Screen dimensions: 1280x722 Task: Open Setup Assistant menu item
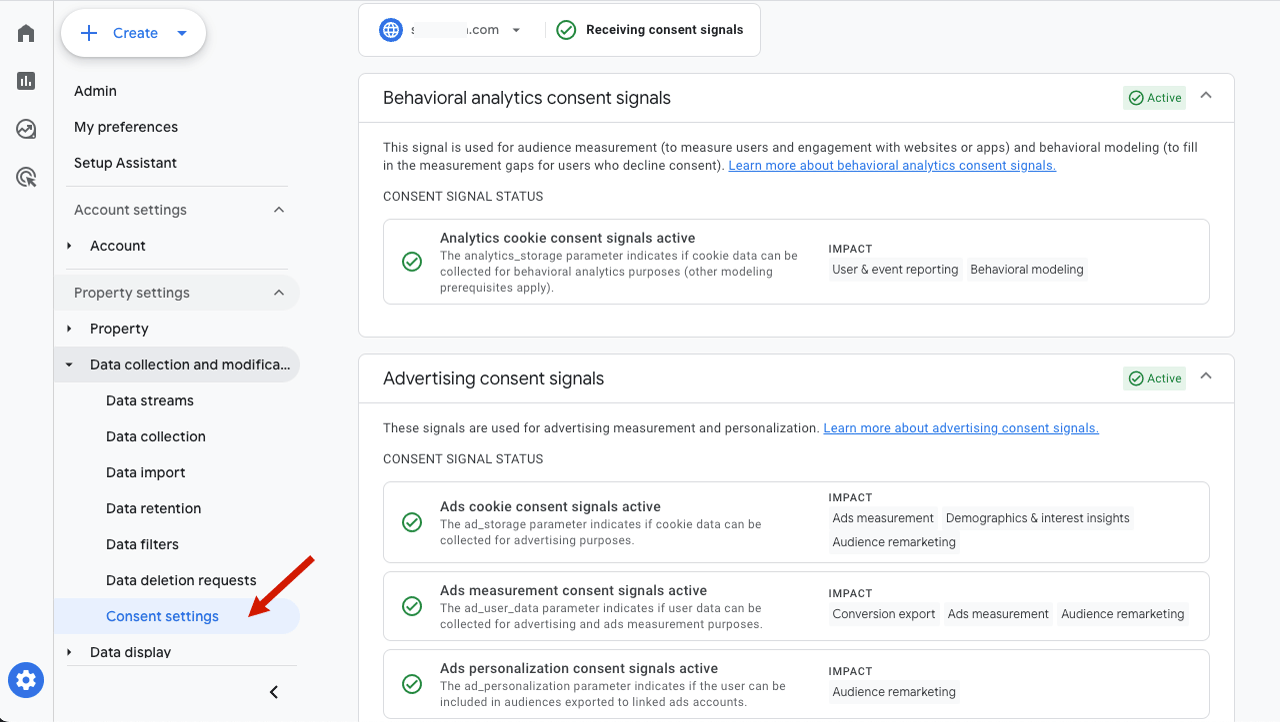[x=125, y=163]
